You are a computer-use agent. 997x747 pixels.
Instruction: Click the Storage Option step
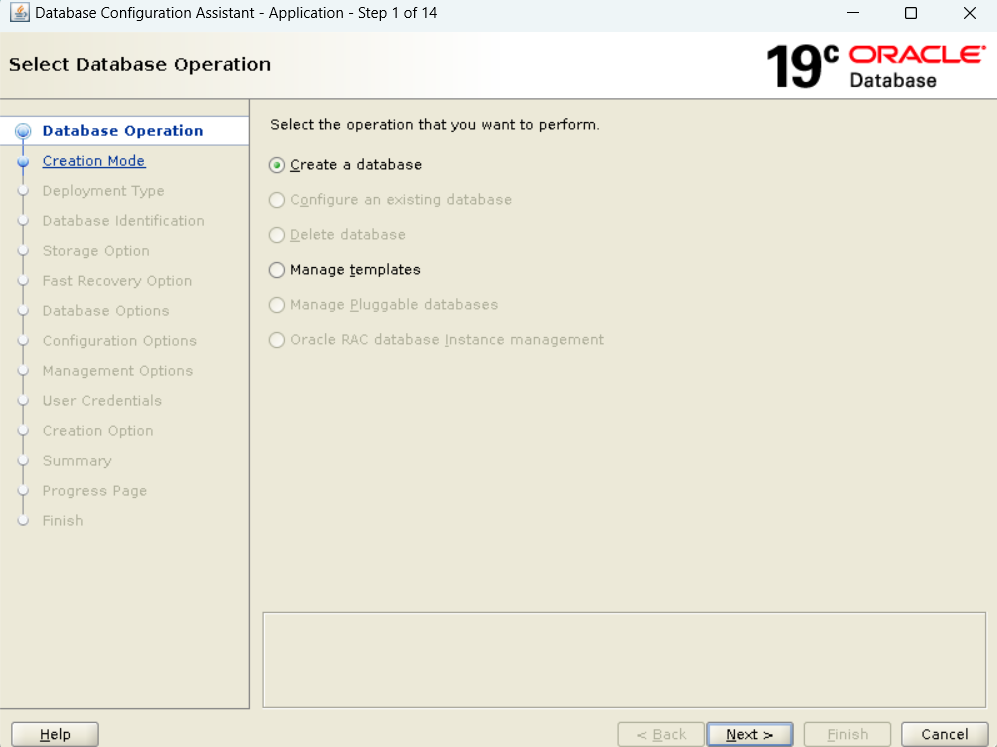click(96, 250)
